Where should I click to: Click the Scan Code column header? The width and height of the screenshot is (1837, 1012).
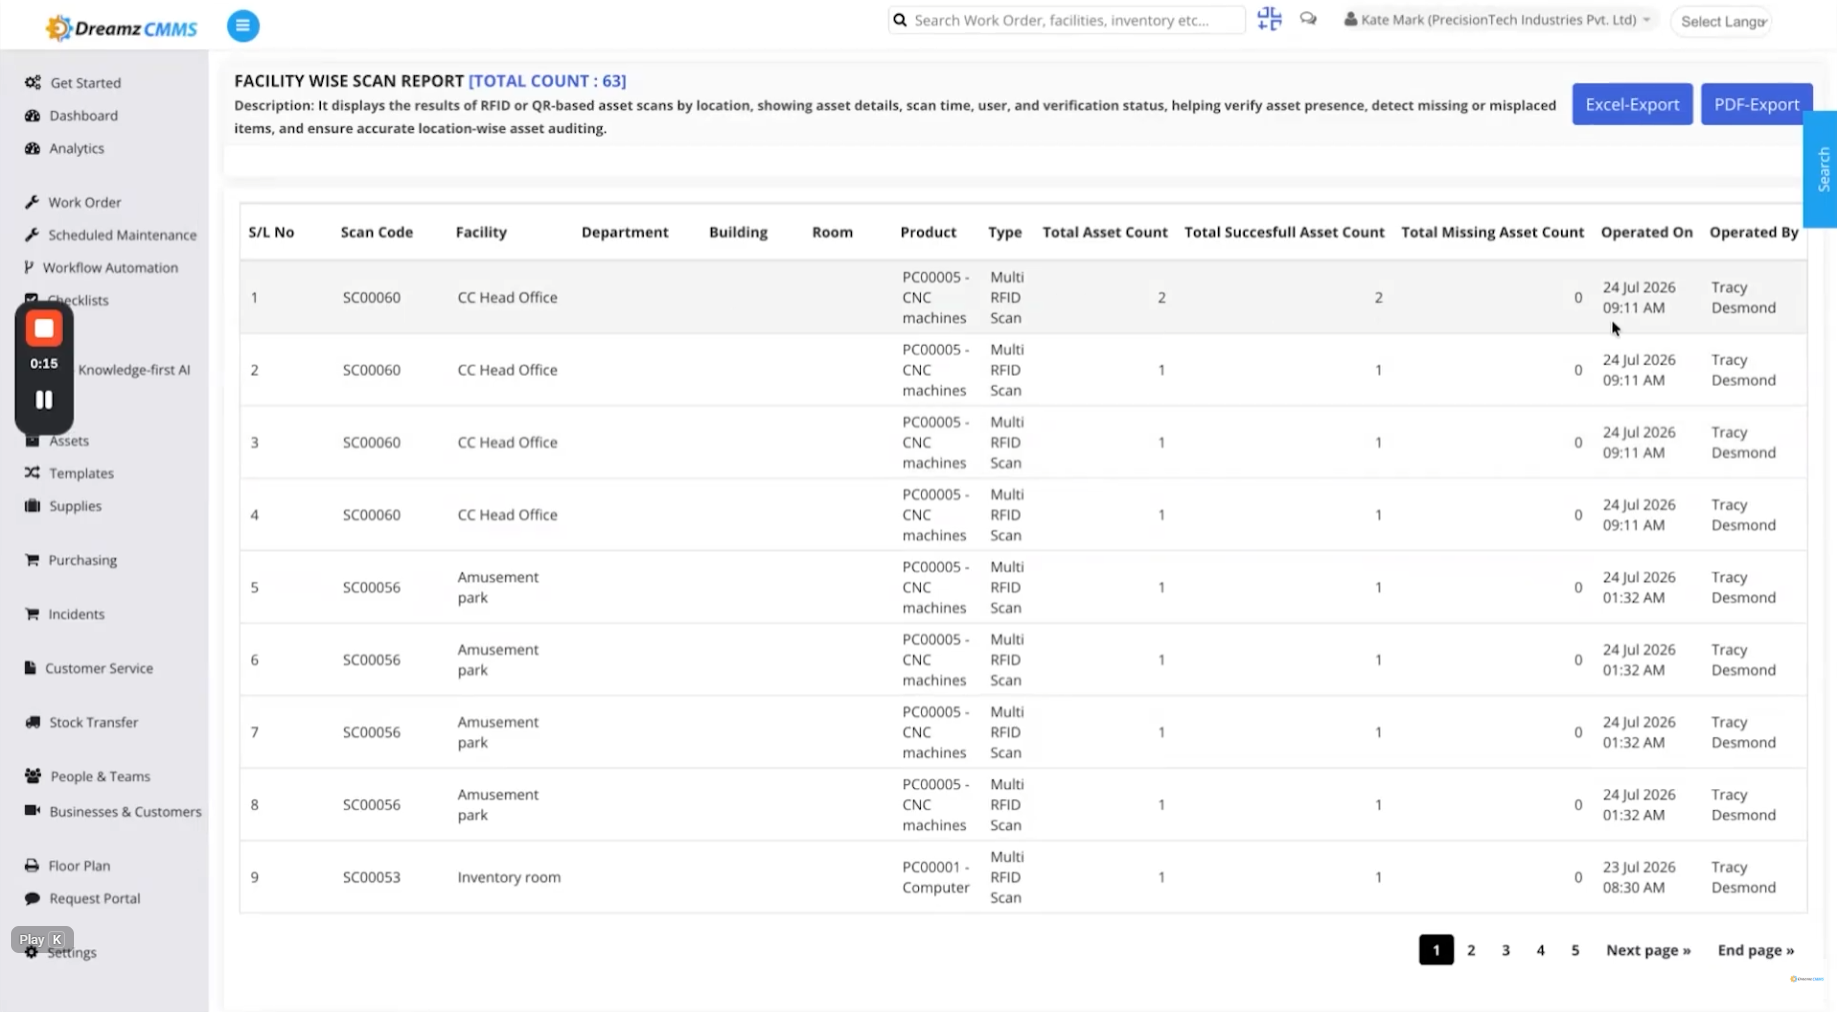(x=376, y=232)
